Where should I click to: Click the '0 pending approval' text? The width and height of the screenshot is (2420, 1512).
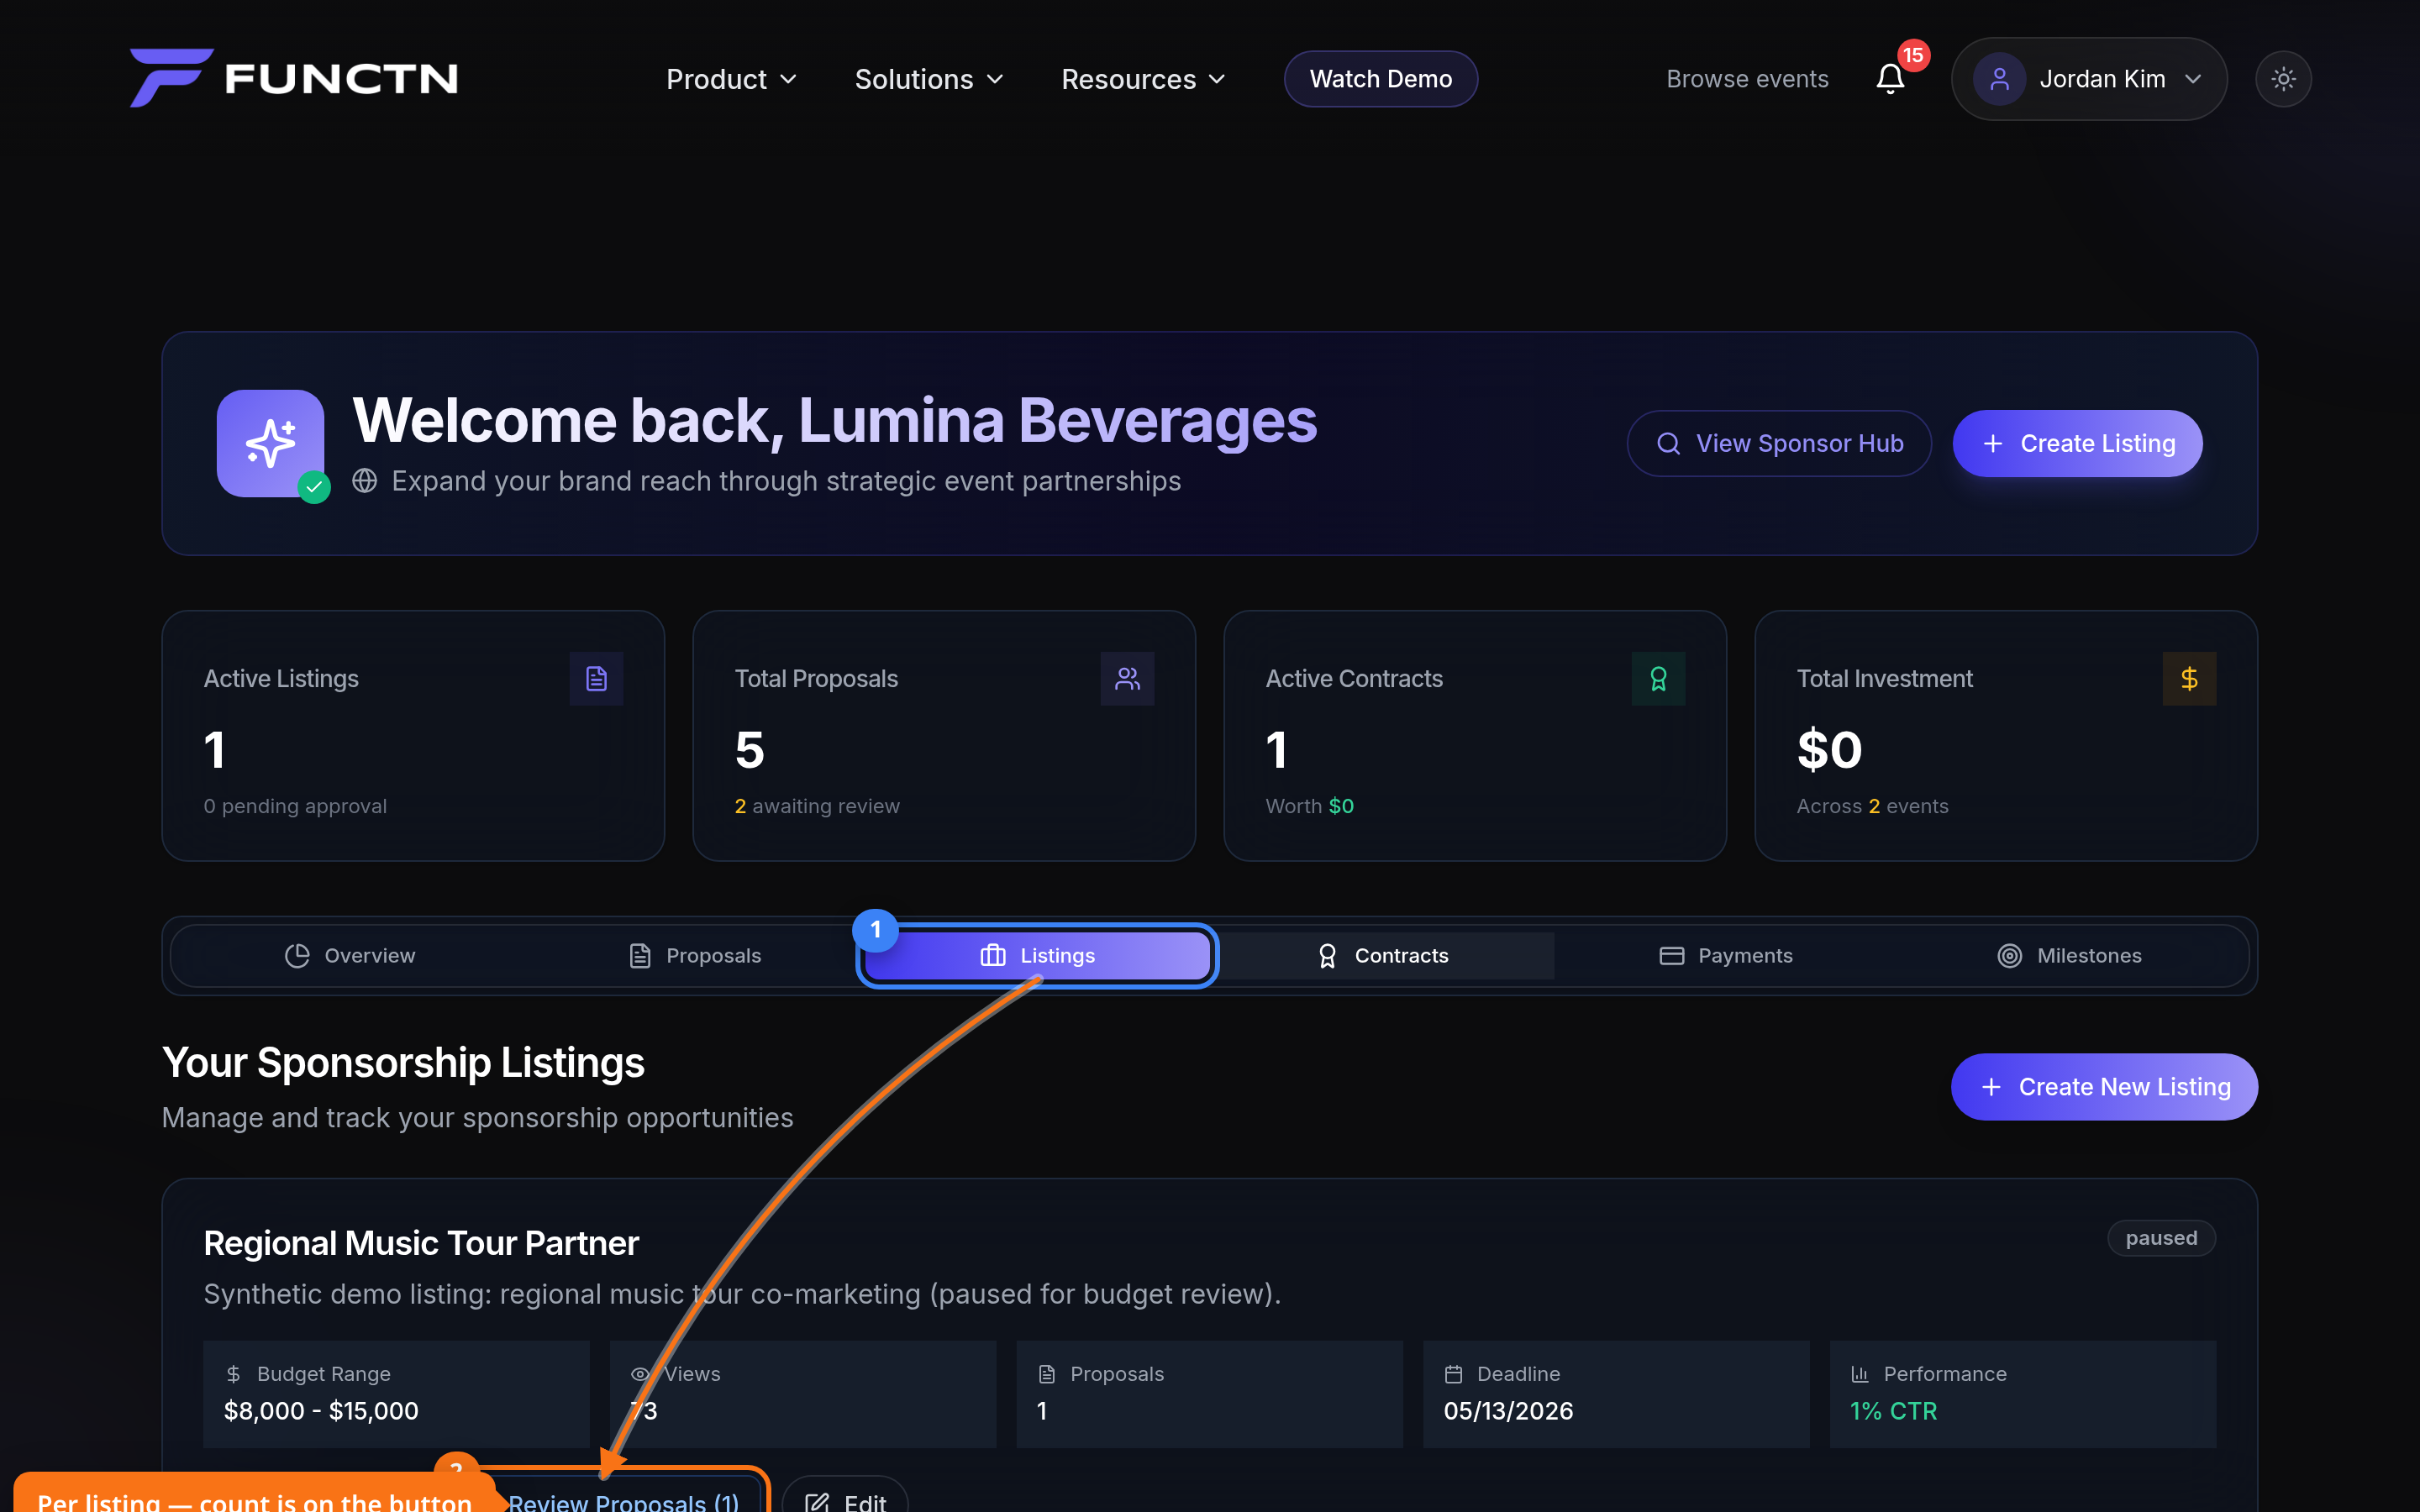click(295, 806)
